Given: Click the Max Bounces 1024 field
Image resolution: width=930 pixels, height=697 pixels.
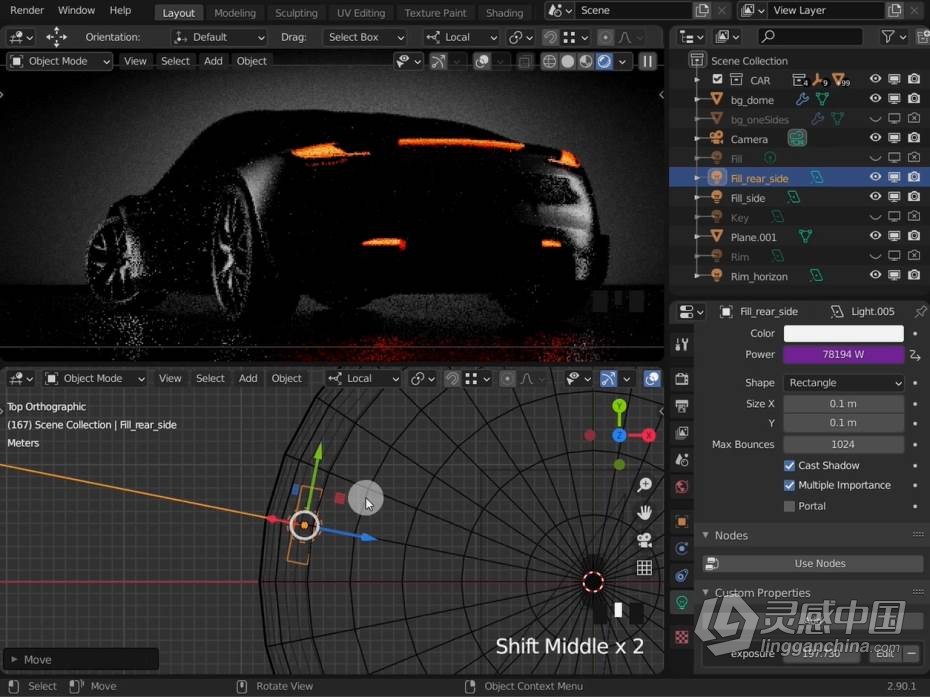Looking at the screenshot, I should pos(843,444).
